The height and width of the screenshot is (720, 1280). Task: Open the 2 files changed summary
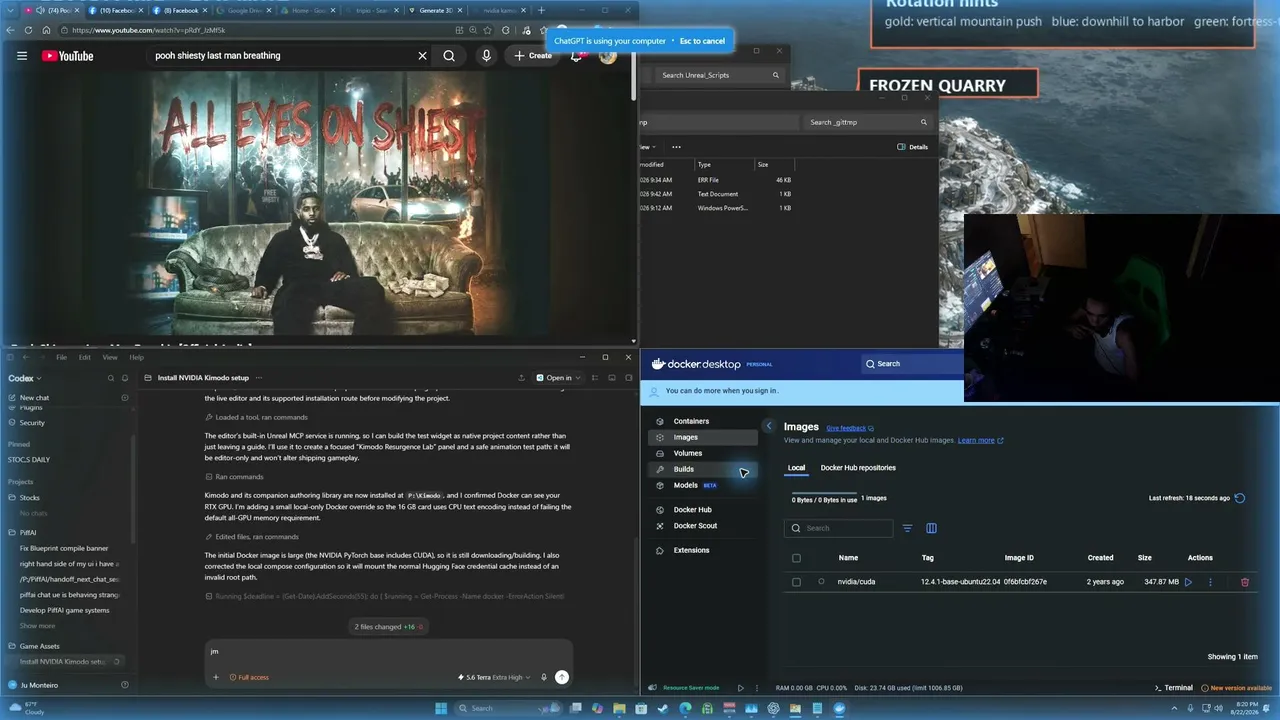(x=389, y=627)
